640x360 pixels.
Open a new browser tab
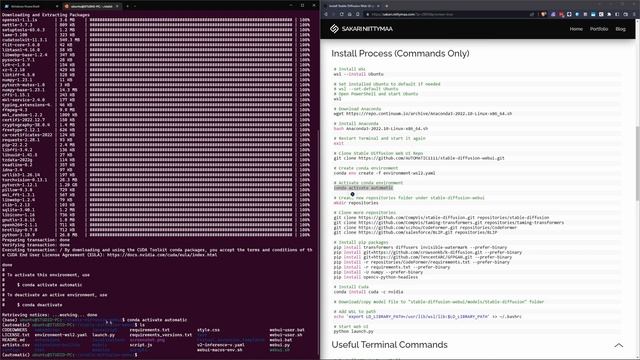tap(387, 6)
